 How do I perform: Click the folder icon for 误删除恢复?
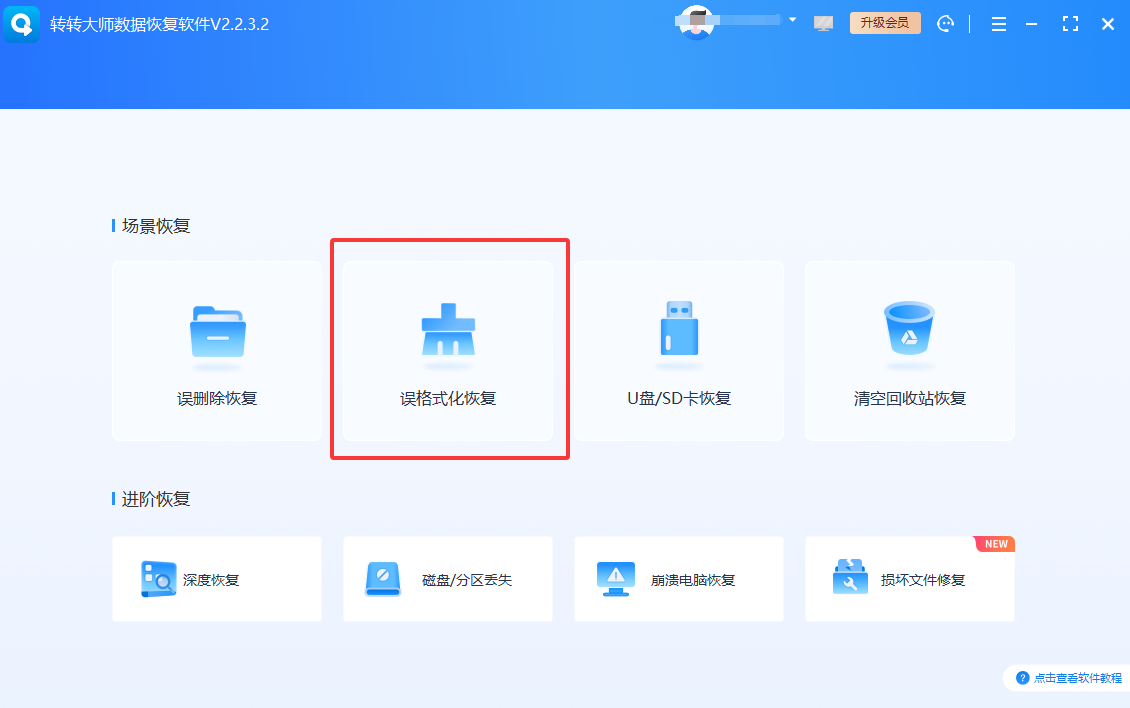click(x=218, y=332)
